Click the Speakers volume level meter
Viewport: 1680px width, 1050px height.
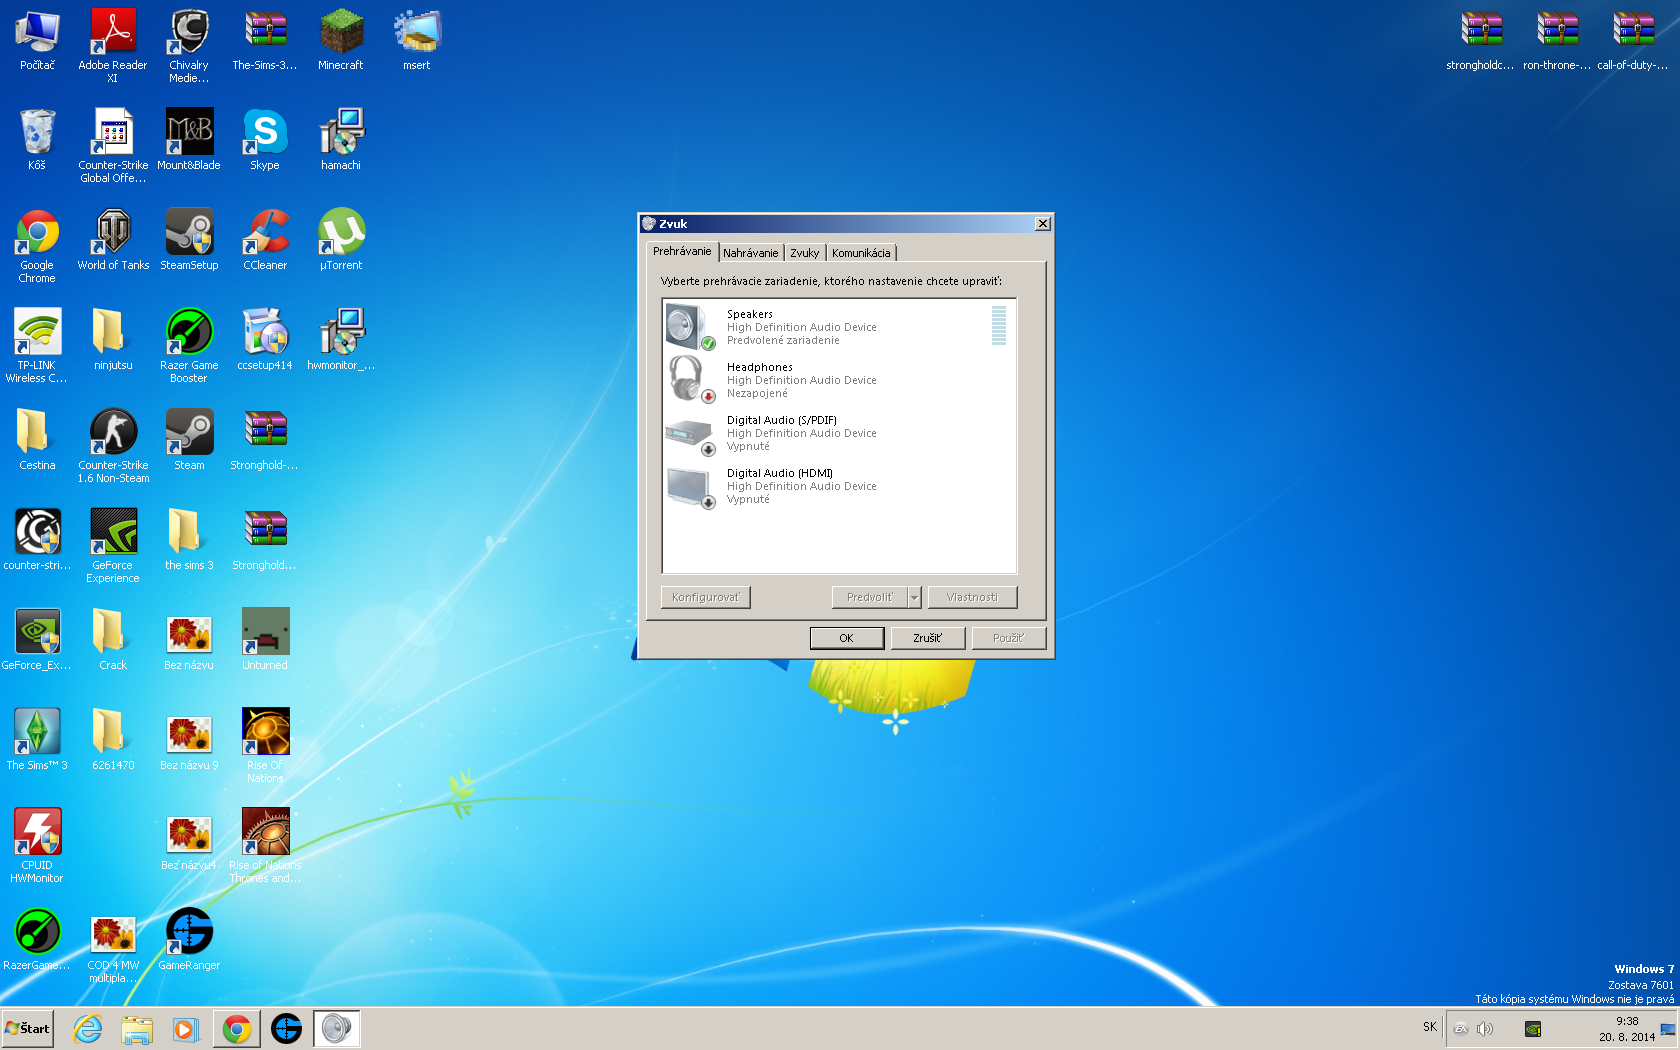tap(998, 326)
